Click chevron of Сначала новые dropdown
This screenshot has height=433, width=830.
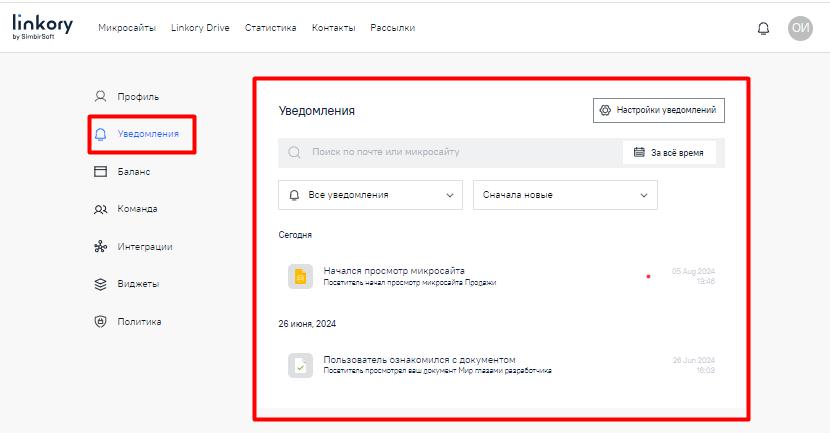coord(644,195)
